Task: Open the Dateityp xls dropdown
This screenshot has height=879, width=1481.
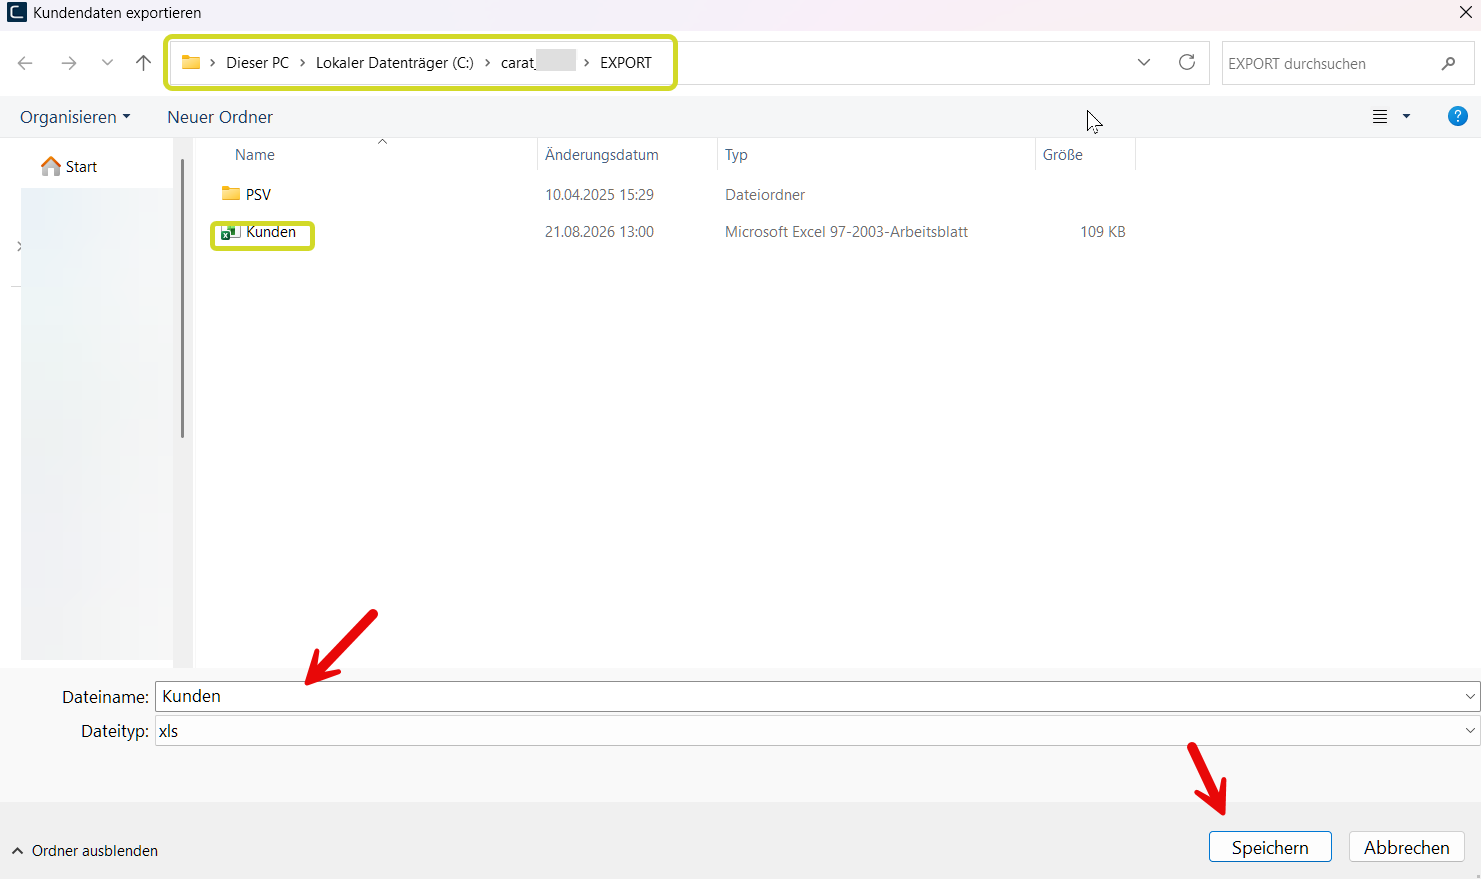Action: coord(1470,731)
